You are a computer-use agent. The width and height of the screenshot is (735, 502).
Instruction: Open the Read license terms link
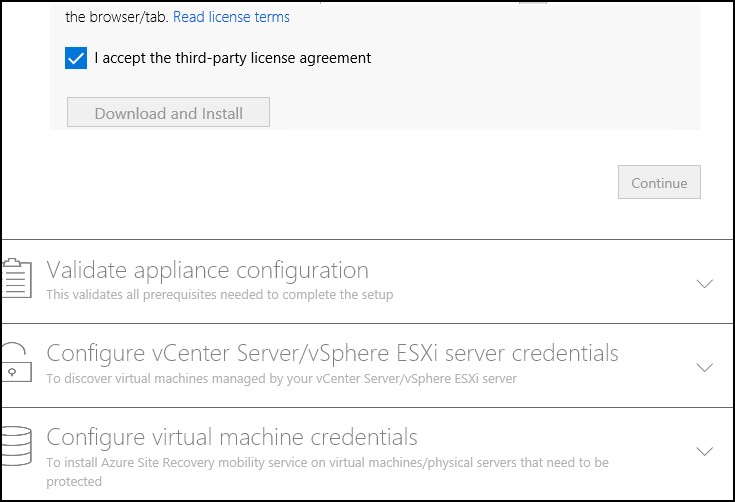tap(231, 17)
